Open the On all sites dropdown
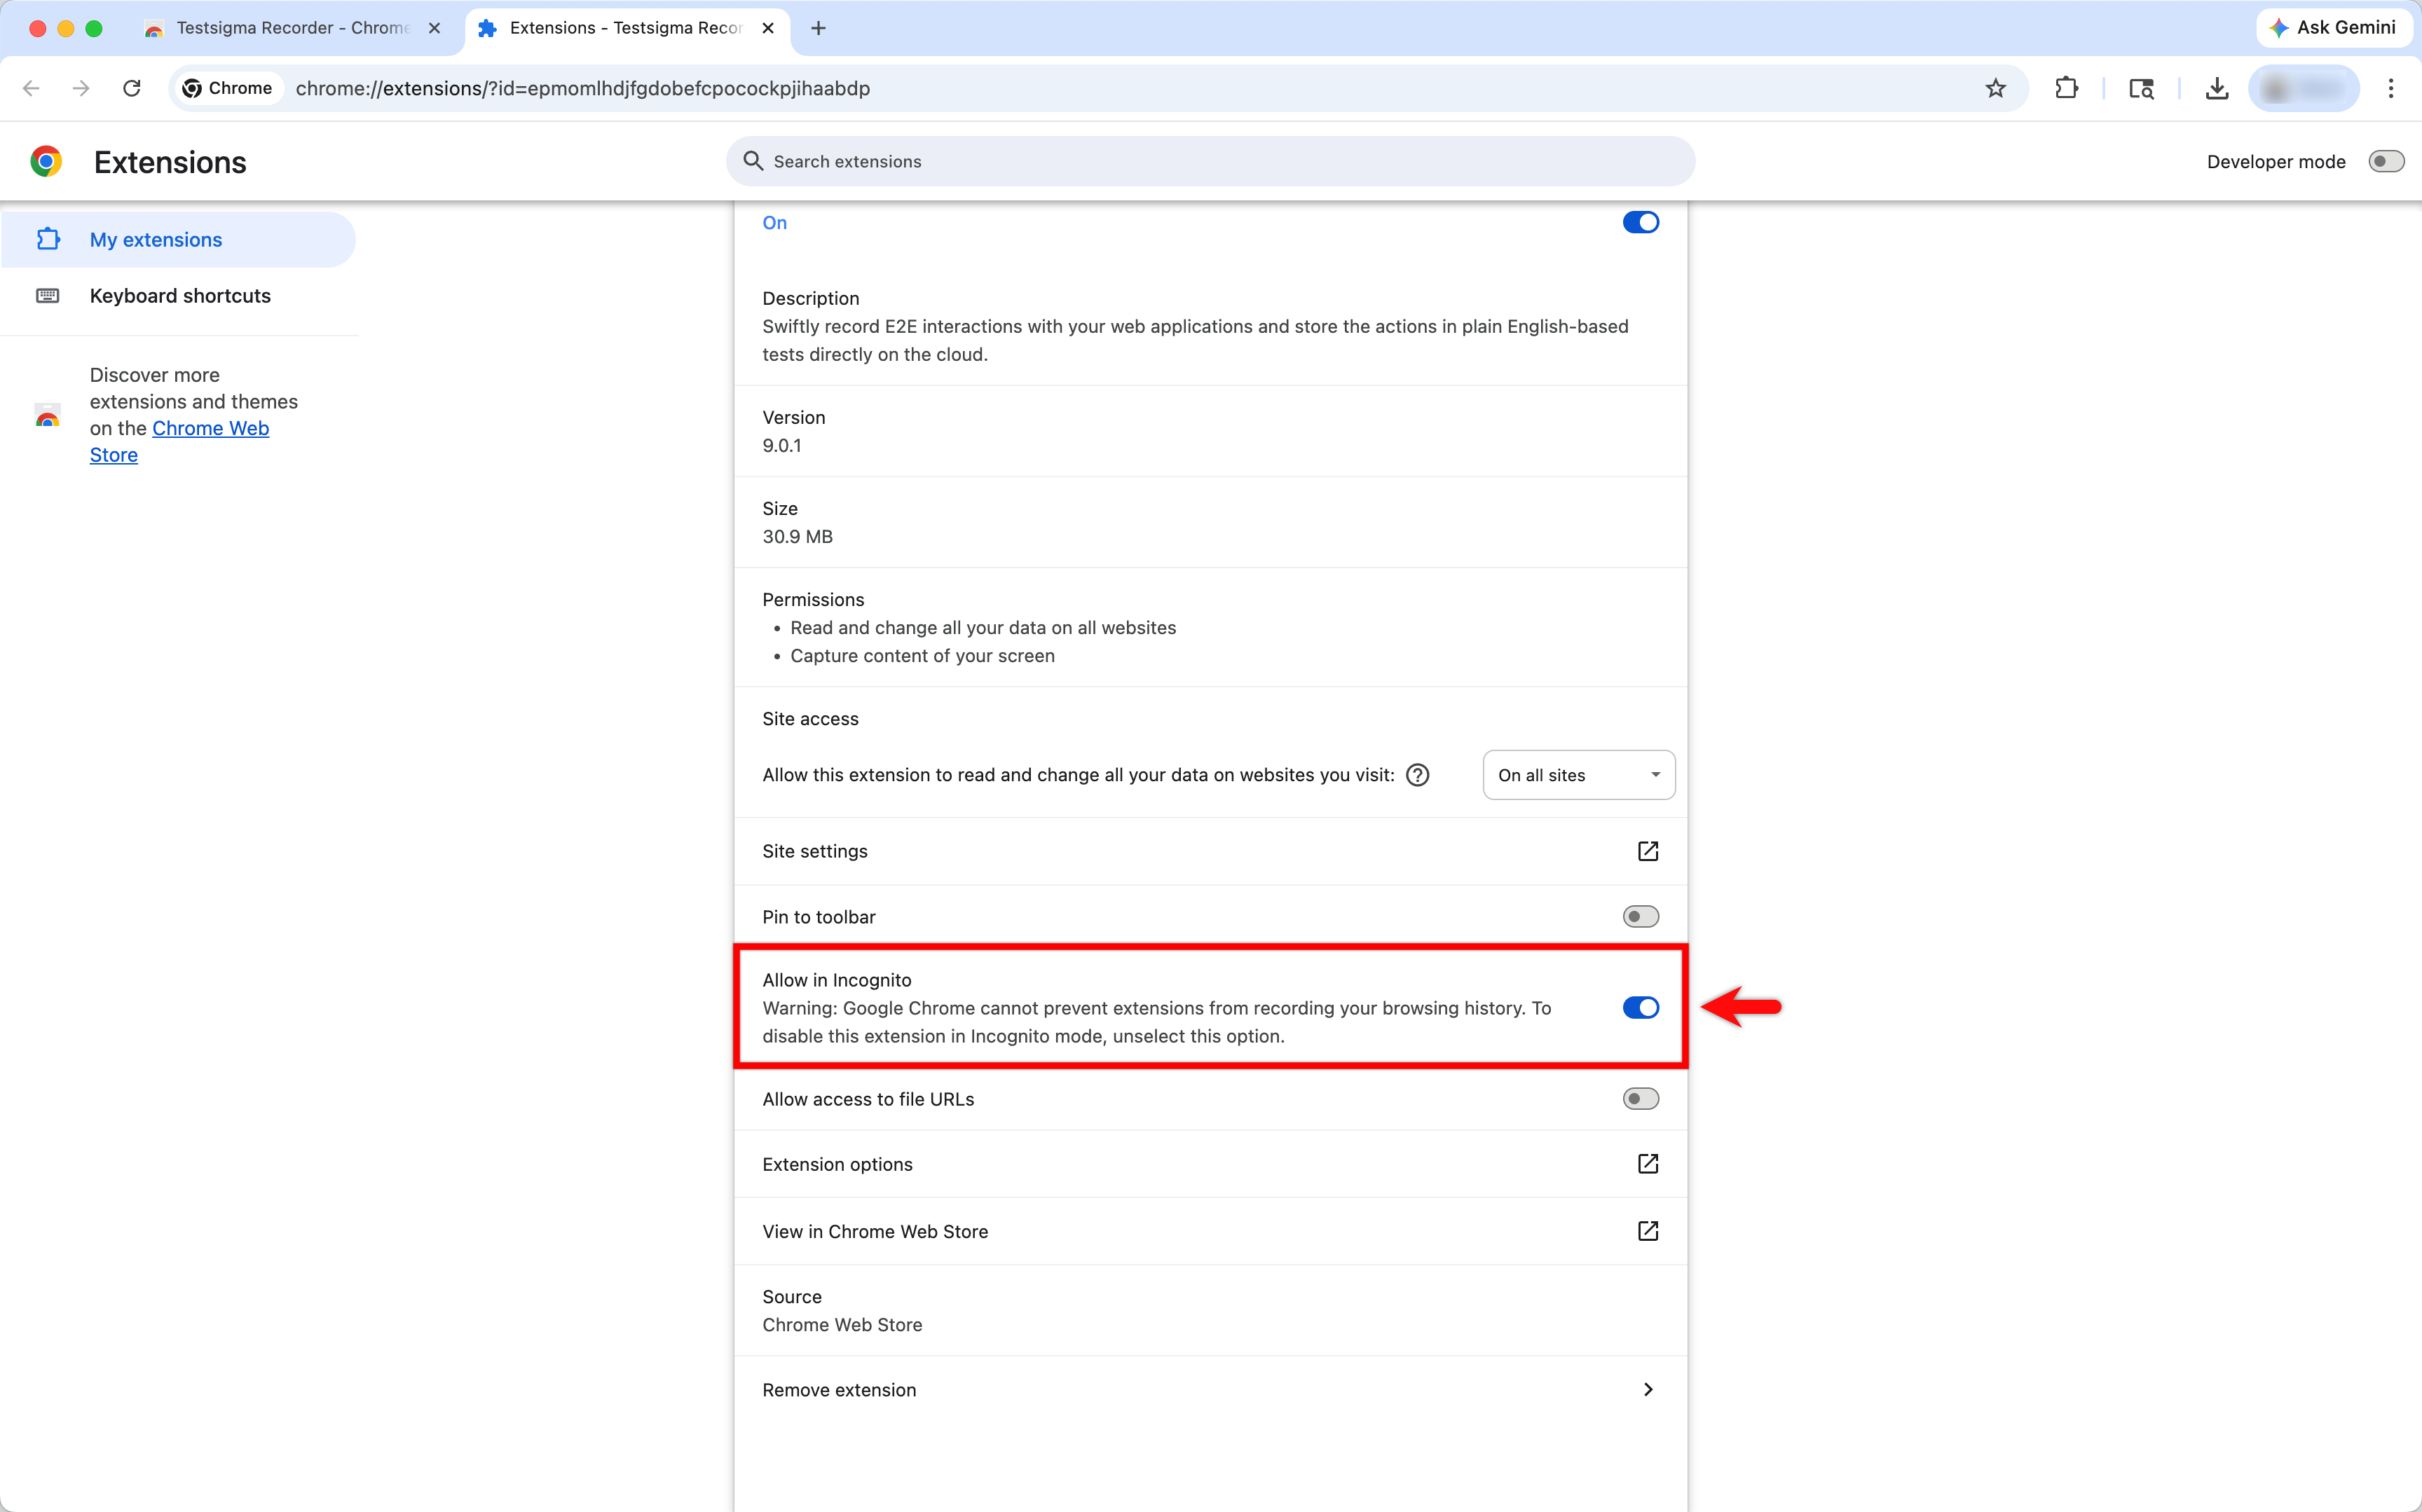Image resolution: width=2422 pixels, height=1512 pixels. (1578, 775)
